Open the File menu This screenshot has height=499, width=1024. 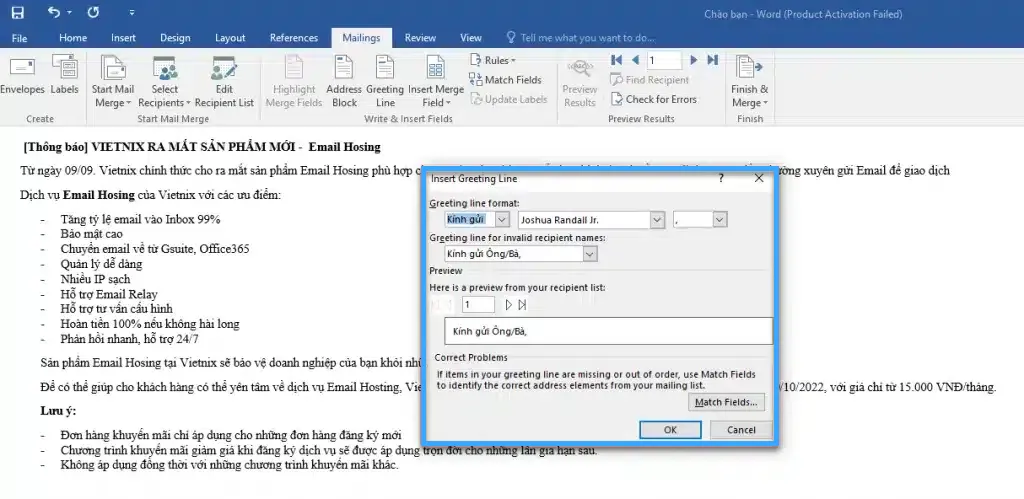pyautogui.click(x=20, y=38)
